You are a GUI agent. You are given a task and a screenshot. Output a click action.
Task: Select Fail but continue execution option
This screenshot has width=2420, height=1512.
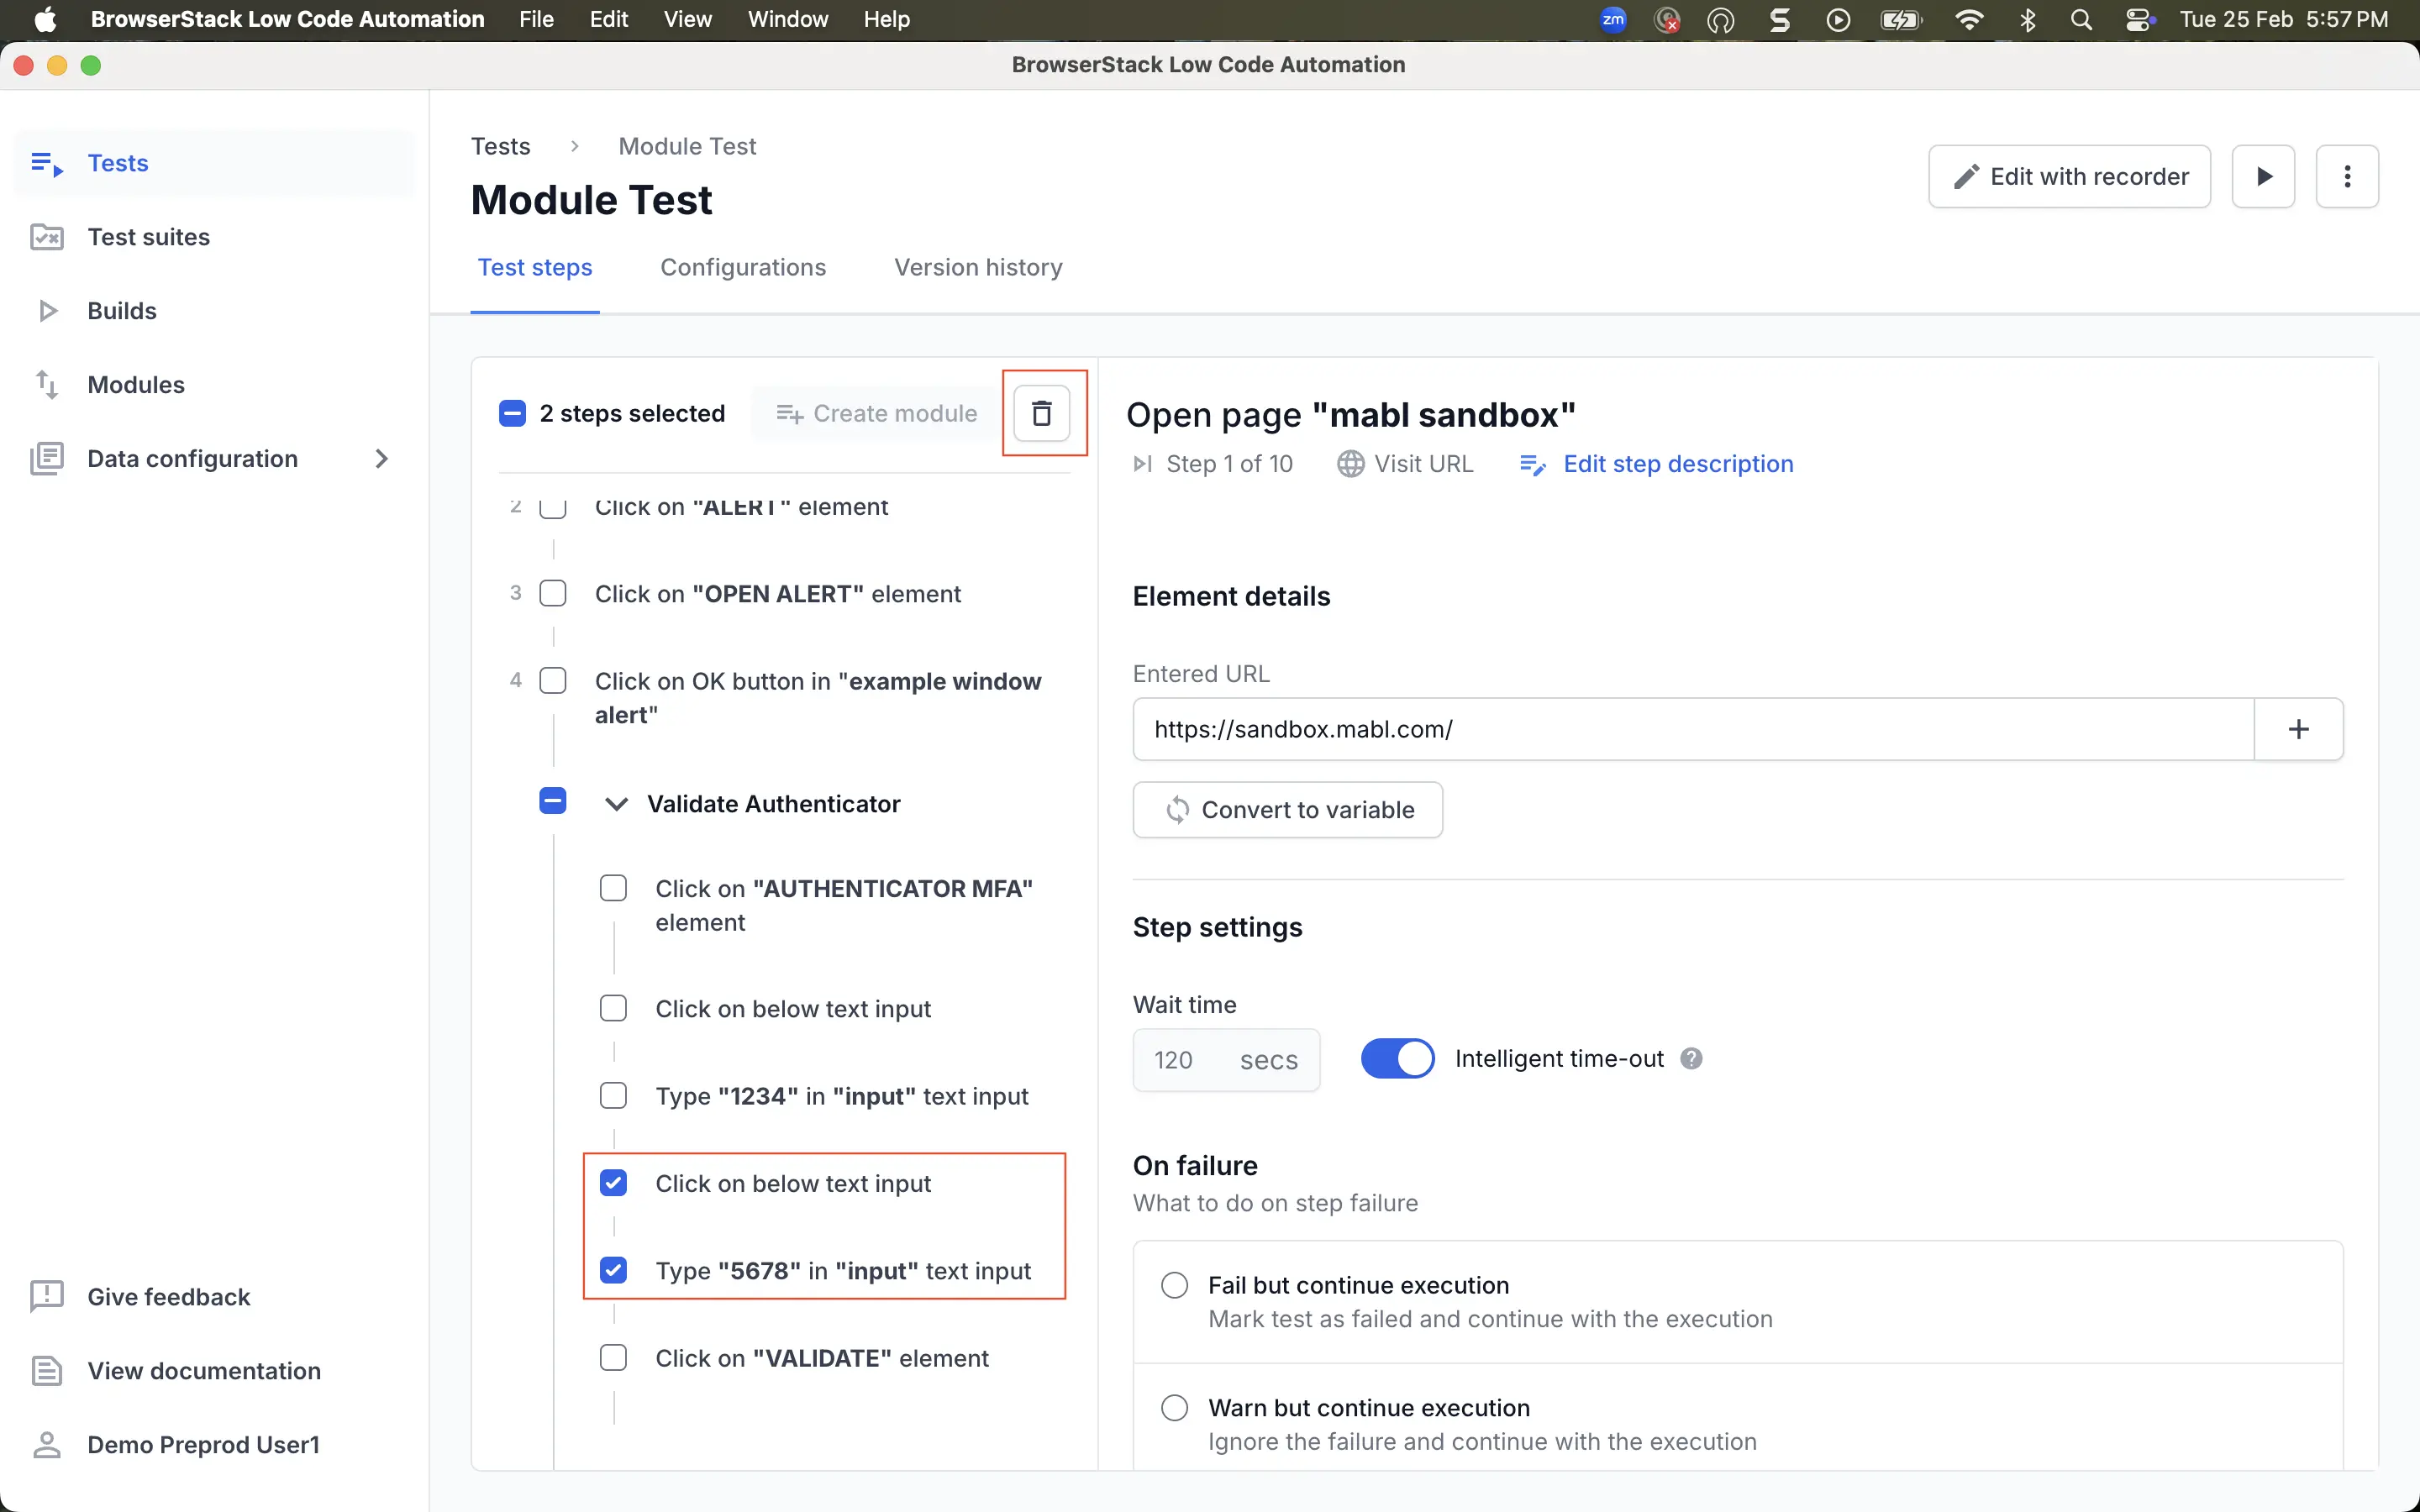tap(1174, 1285)
